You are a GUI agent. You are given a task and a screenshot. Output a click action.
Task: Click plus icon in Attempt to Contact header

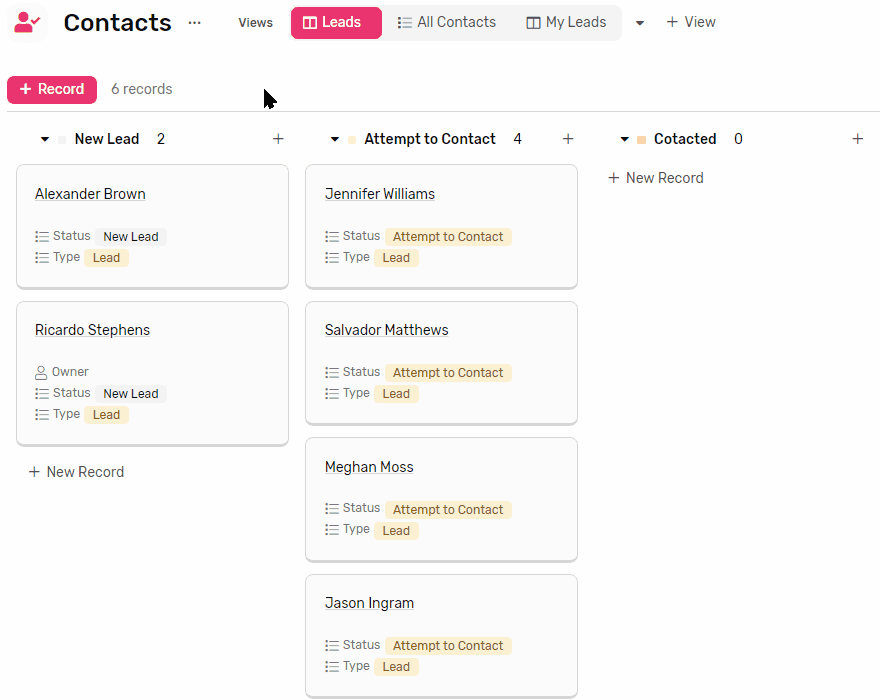click(567, 139)
